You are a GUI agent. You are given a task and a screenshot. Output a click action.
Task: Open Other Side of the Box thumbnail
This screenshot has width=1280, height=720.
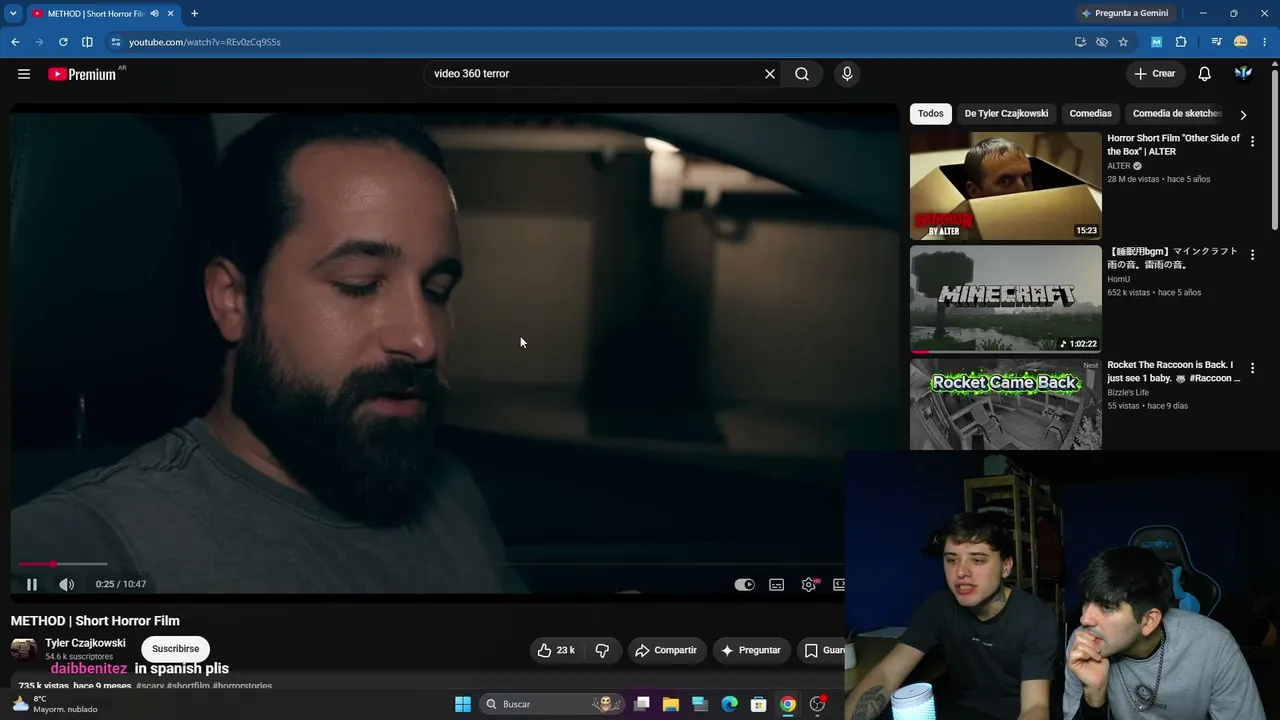1006,186
